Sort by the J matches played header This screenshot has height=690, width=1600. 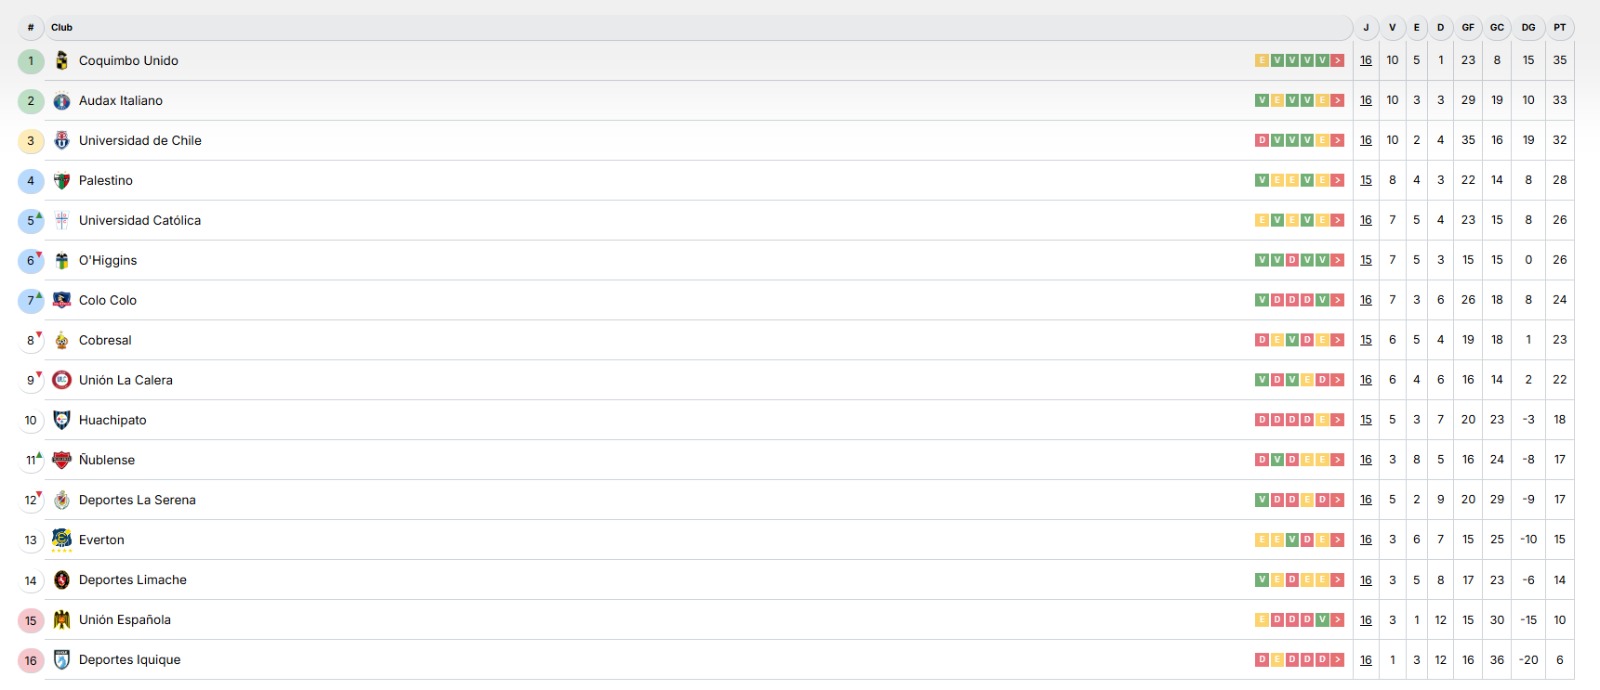(1366, 27)
